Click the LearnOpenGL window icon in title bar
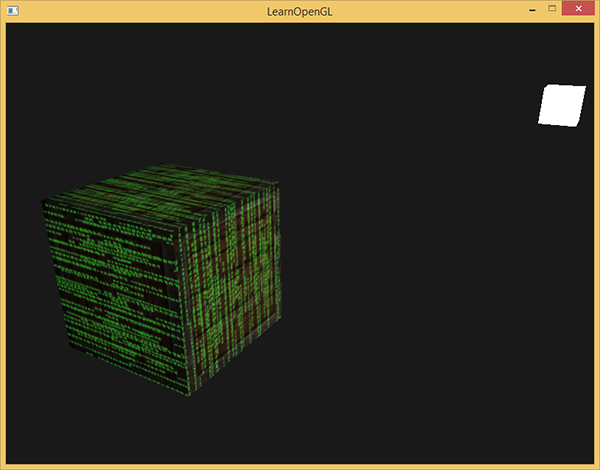The height and width of the screenshot is (470, 600). click(14, 11)
